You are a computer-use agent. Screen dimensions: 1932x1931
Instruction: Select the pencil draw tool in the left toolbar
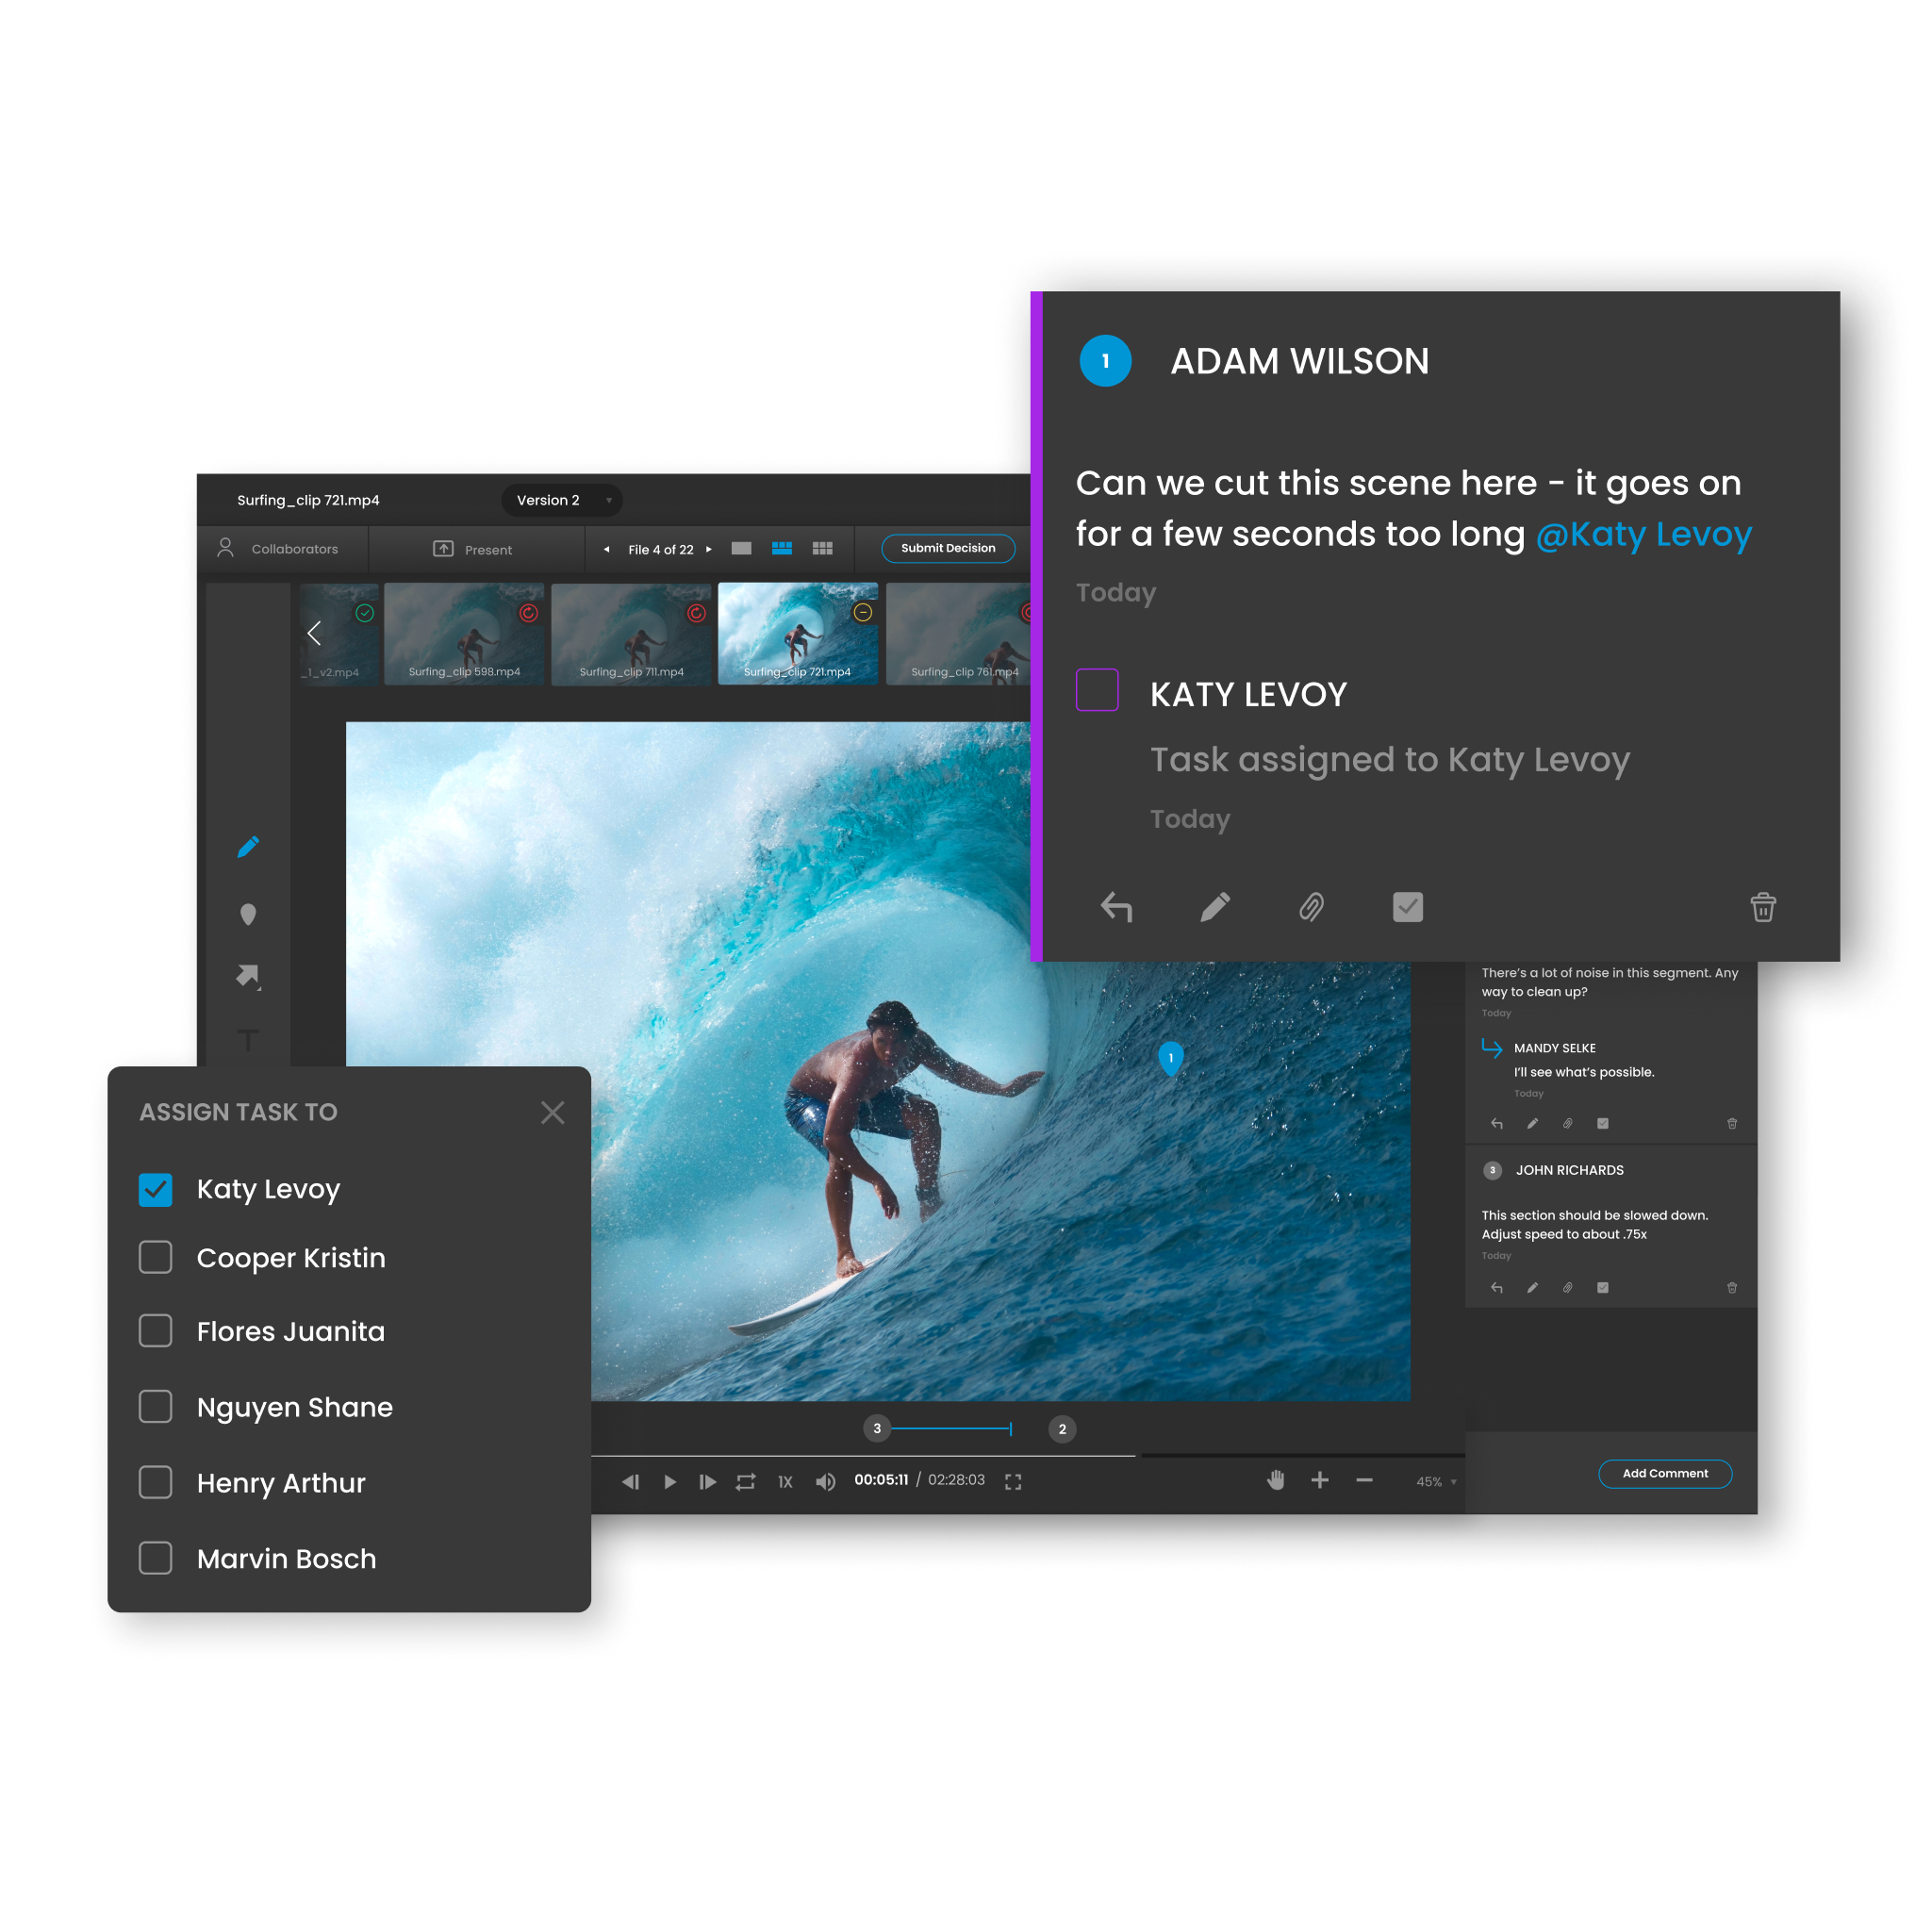[248, 847]
